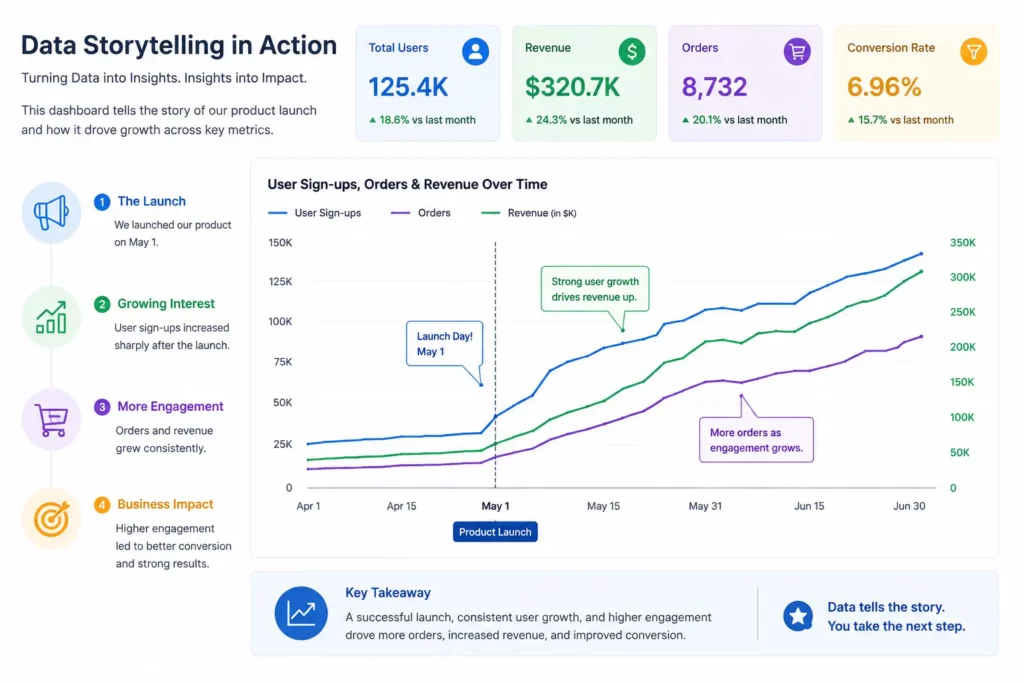
Task: Click the purple step number 3 badge
Action: pos(102,407)
